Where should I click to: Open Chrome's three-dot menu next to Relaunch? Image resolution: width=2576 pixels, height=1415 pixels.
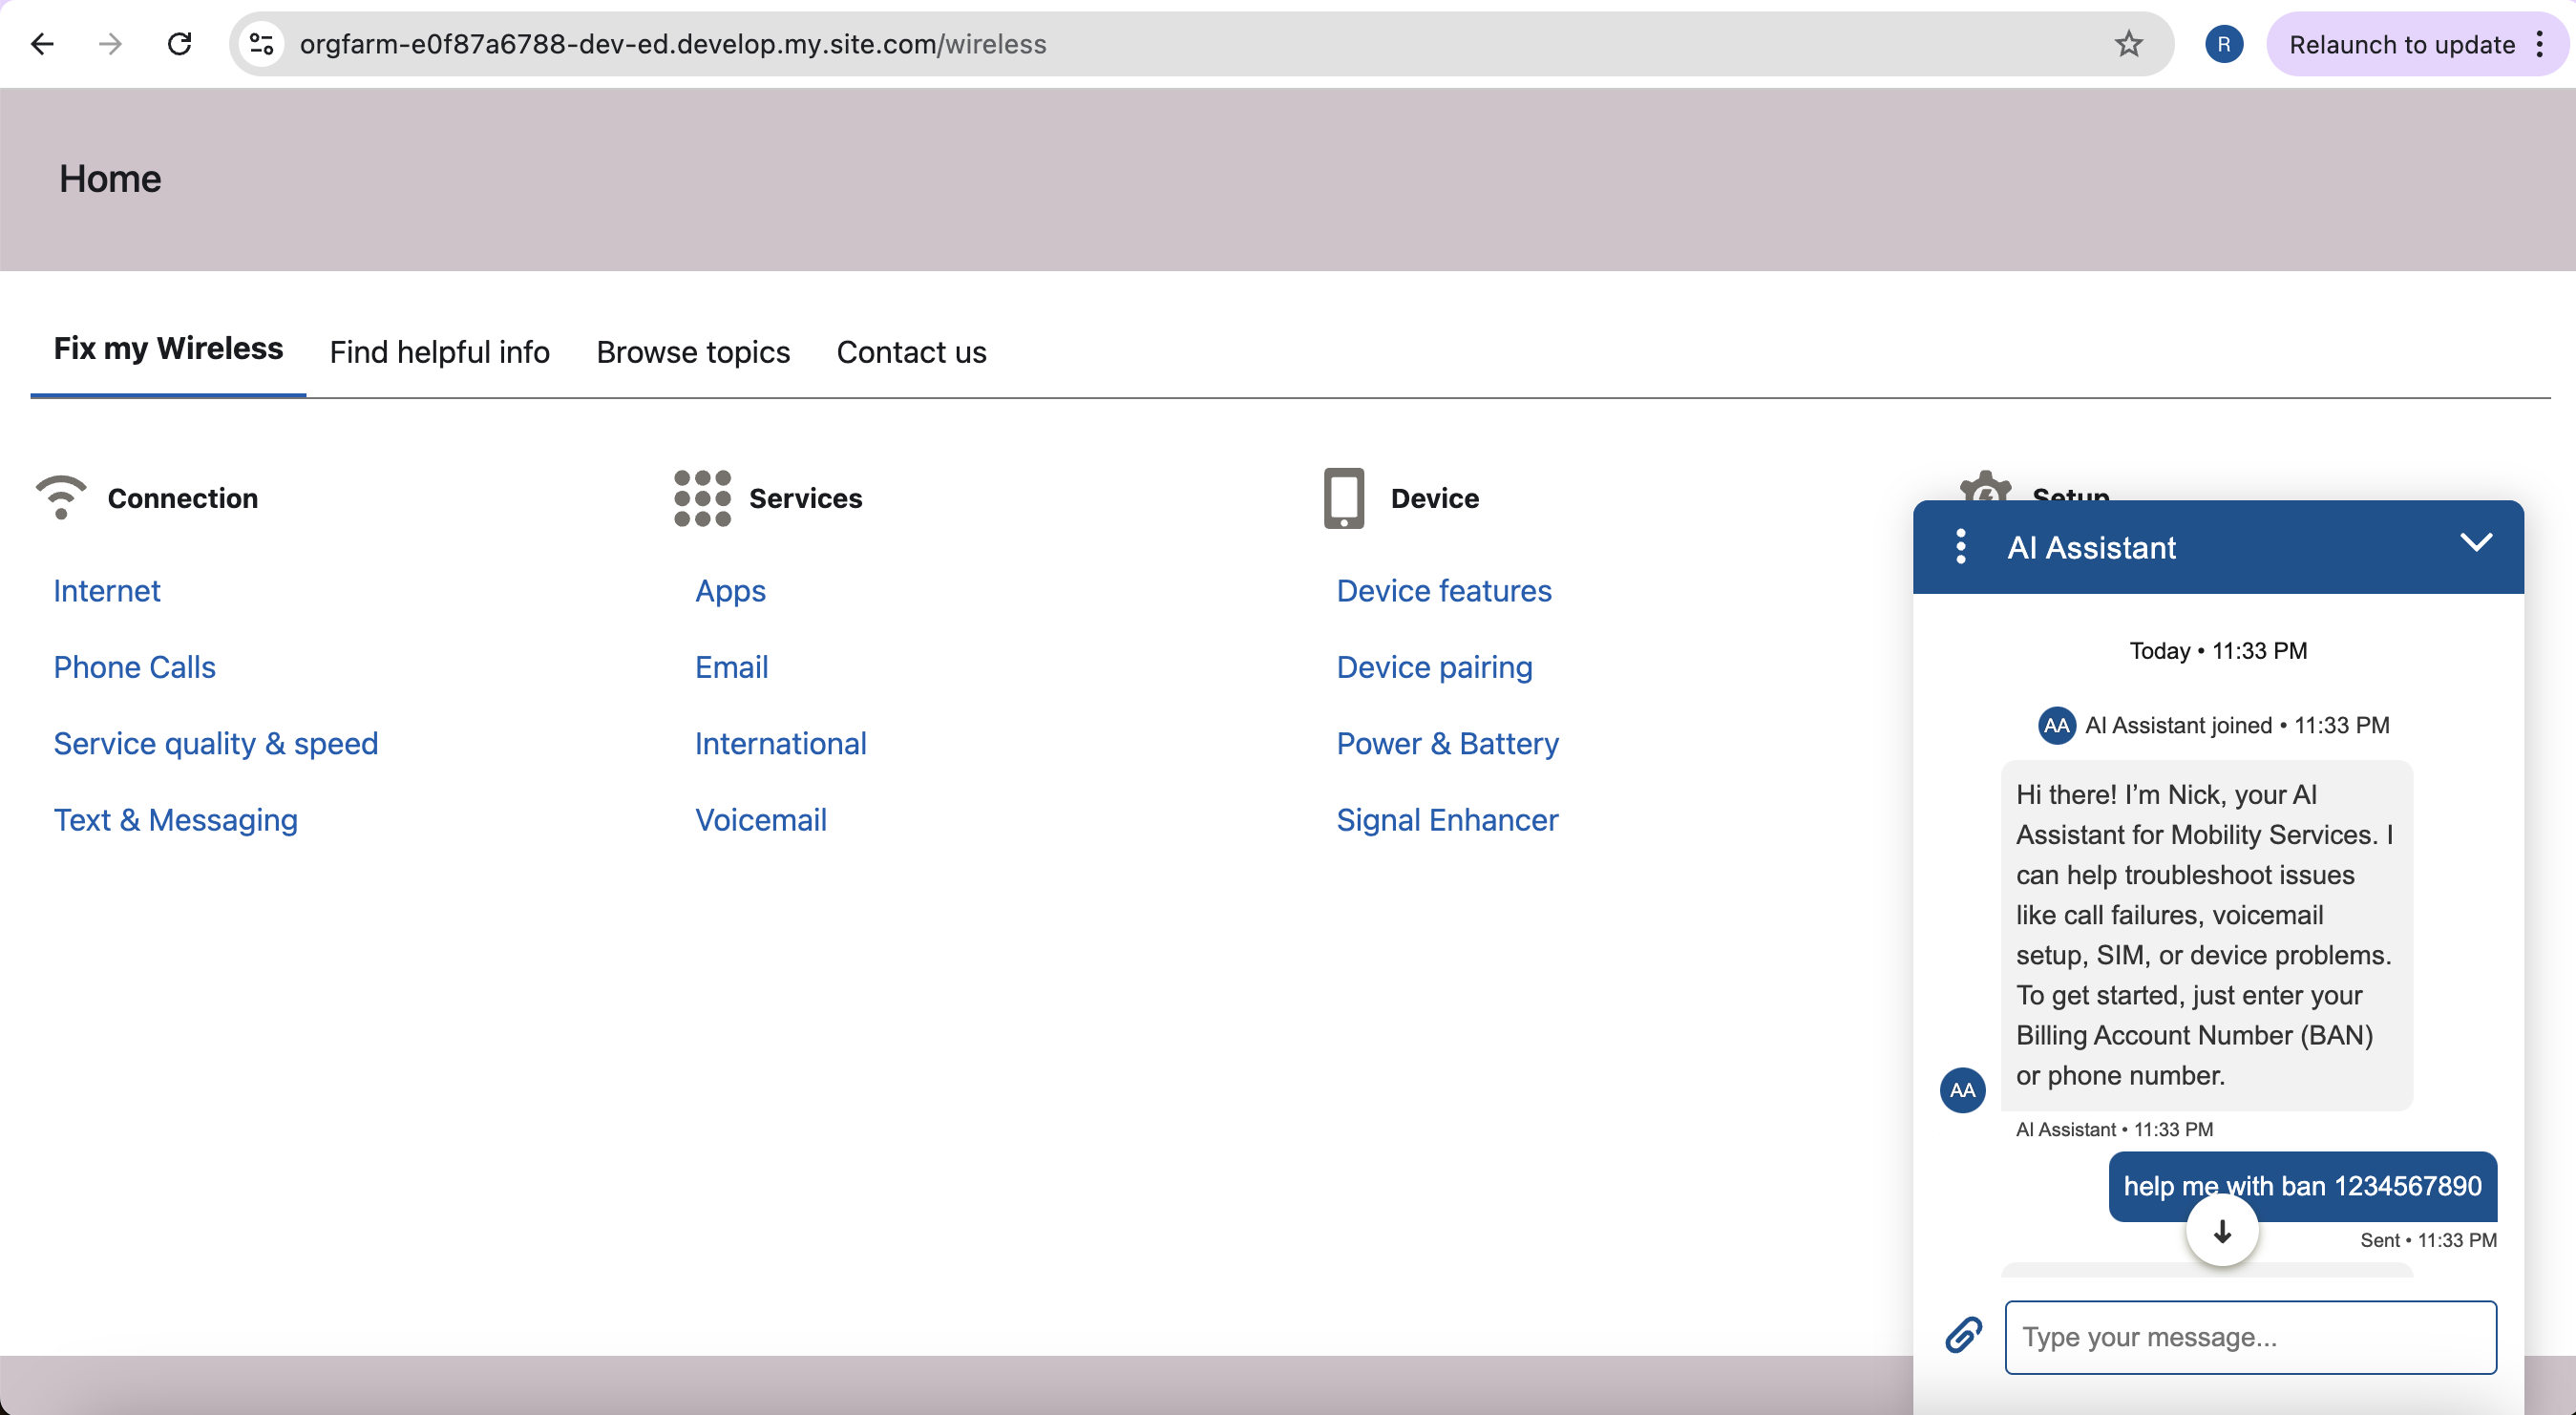(x=2541, y=44)
